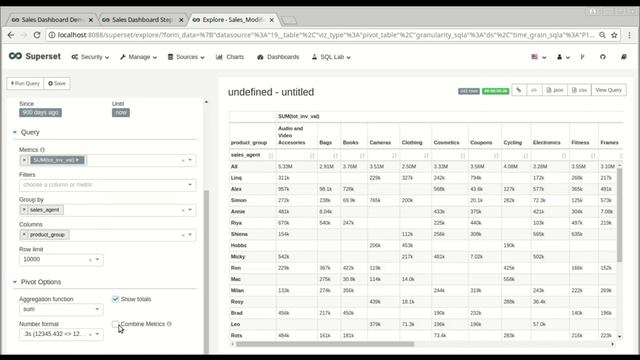
Task: Click the Save button
Action: 57,84
